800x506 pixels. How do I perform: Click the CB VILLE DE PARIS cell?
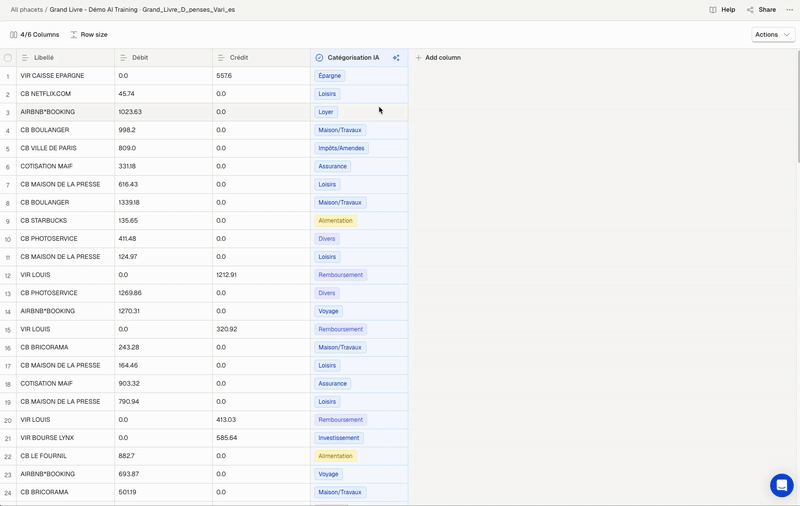[65, 148]
